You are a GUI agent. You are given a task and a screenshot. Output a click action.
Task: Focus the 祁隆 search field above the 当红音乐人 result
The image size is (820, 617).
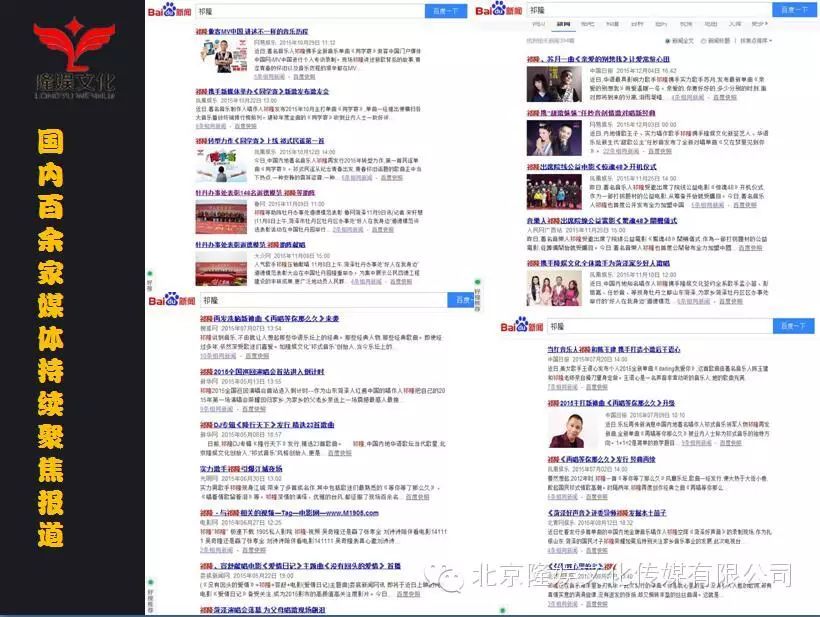coord(660,326)
